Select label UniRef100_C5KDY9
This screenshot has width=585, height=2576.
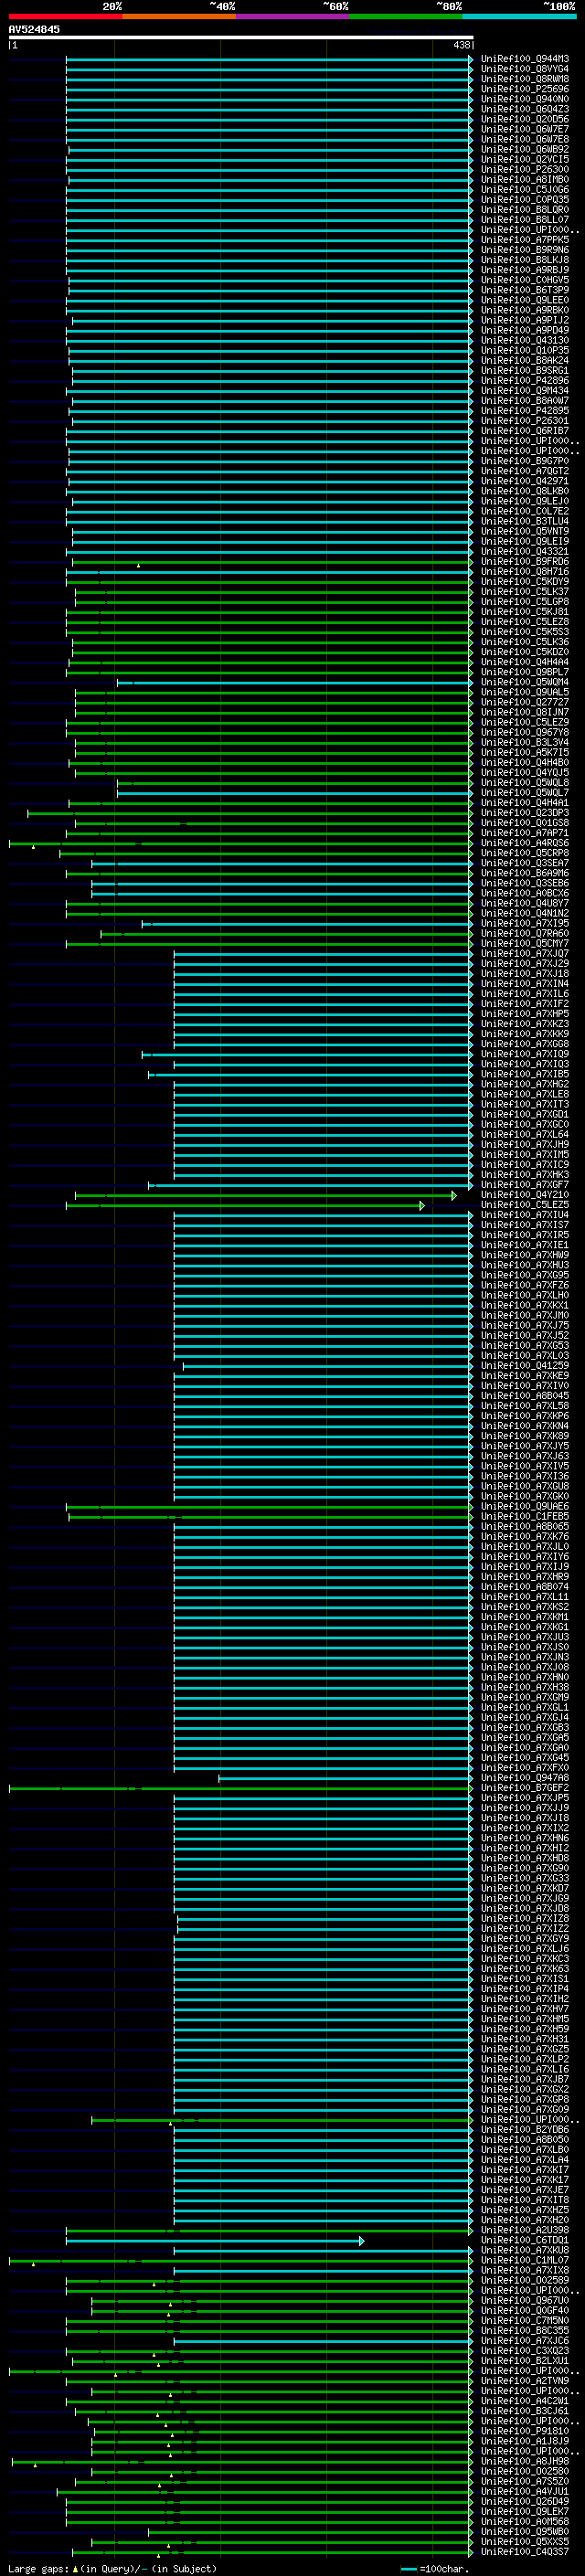click(x=525, y=581)
